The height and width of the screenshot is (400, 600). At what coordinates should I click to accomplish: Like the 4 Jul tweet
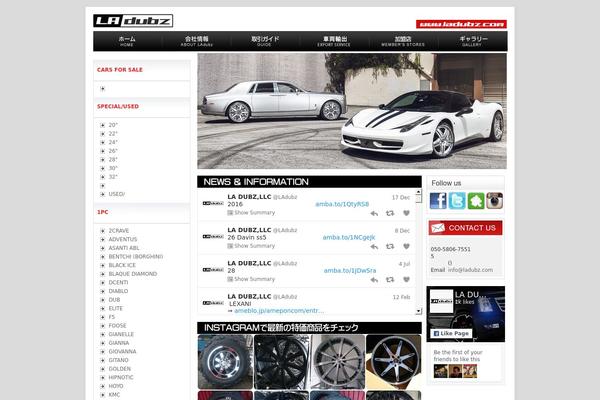point(406,280)
